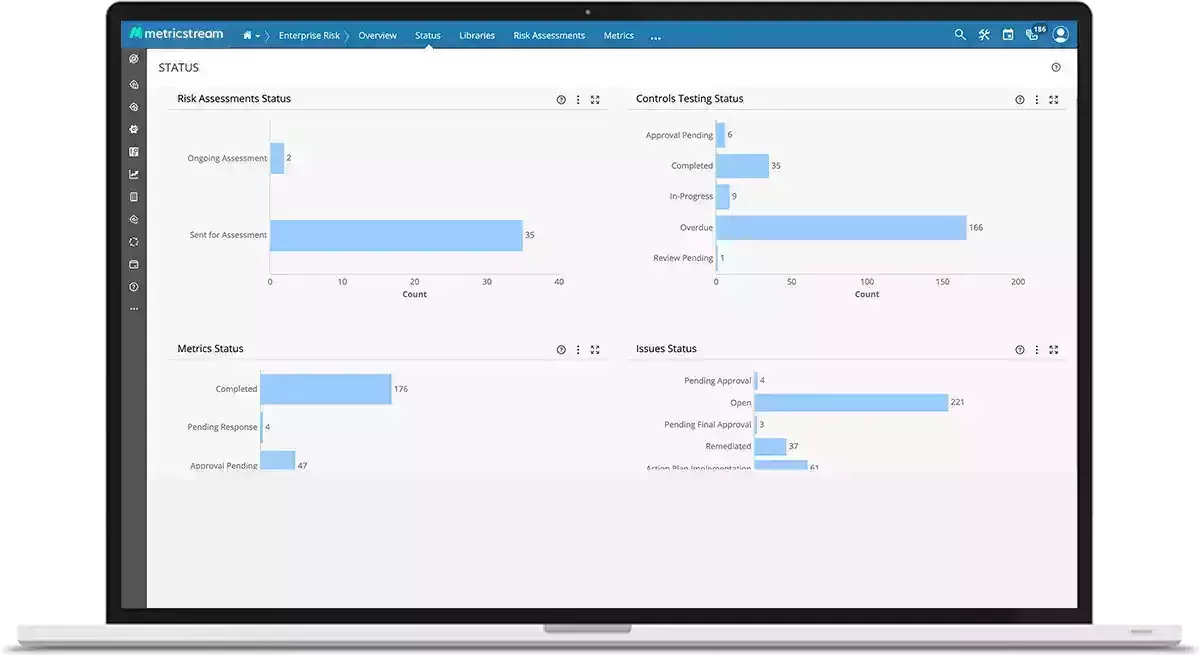Open the user profile avatar
This screenshot has width=1200, height=655.
coord(1061,35)
